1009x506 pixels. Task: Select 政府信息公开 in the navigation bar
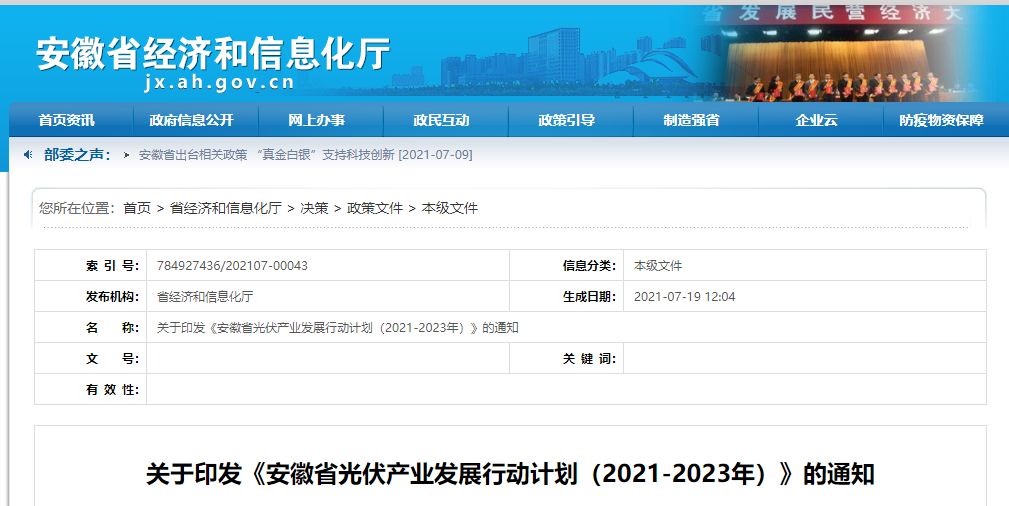191,120
